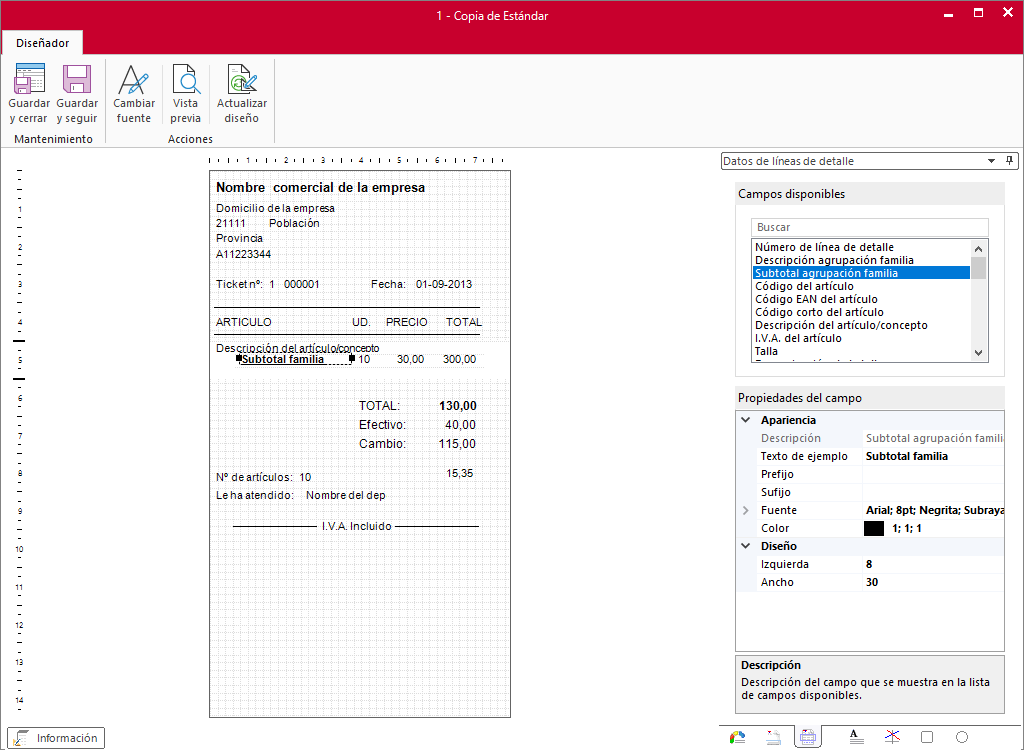Click the black Color swatch

tap(874, 529)
